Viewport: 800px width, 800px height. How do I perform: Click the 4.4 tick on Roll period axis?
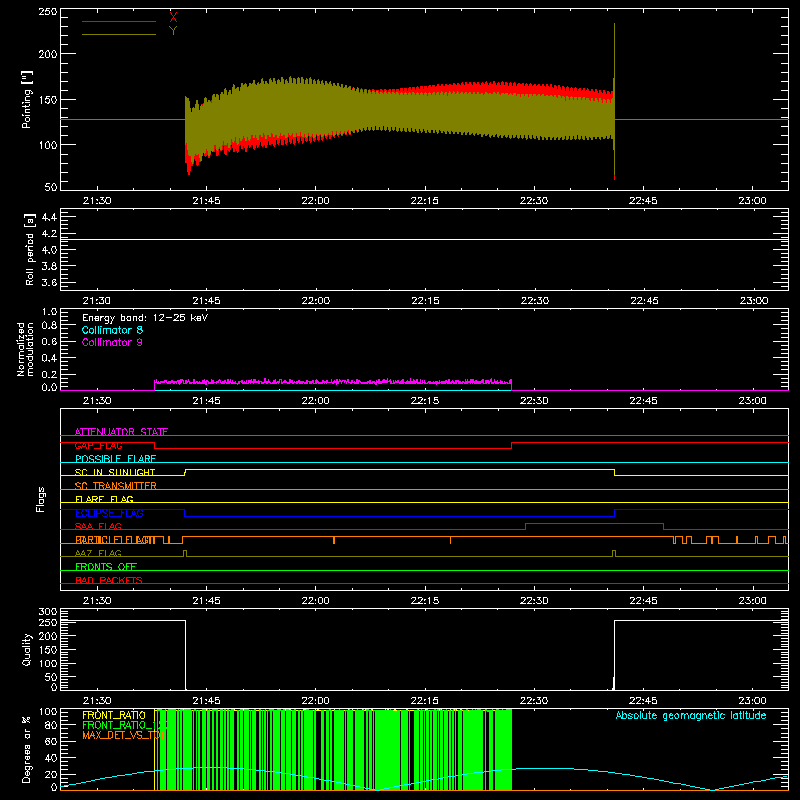(49, 217)
